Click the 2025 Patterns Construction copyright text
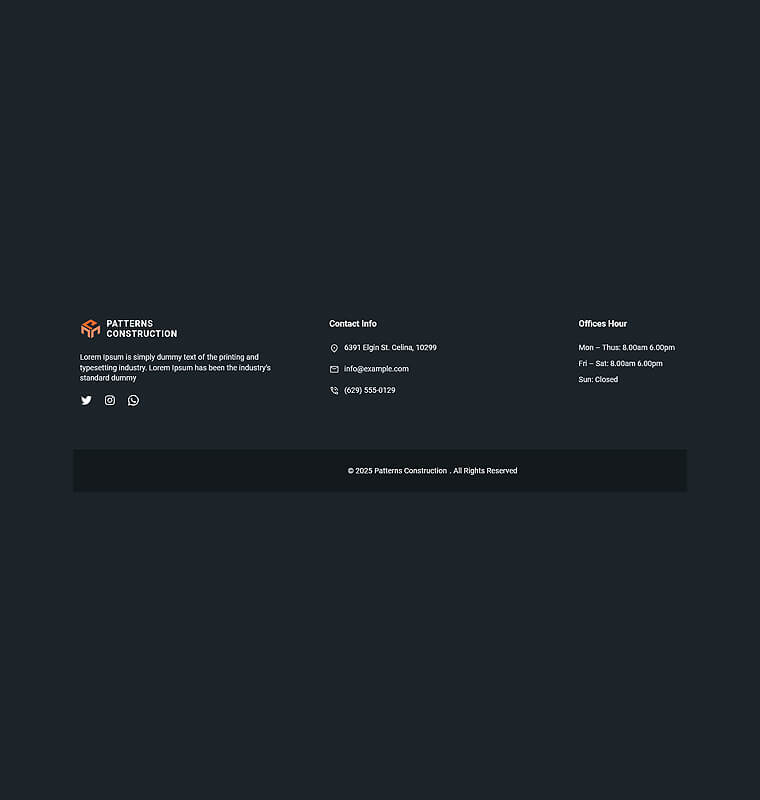Image resolution: width=760 pixels, height=800 pixels. click(x=397, y=471)
